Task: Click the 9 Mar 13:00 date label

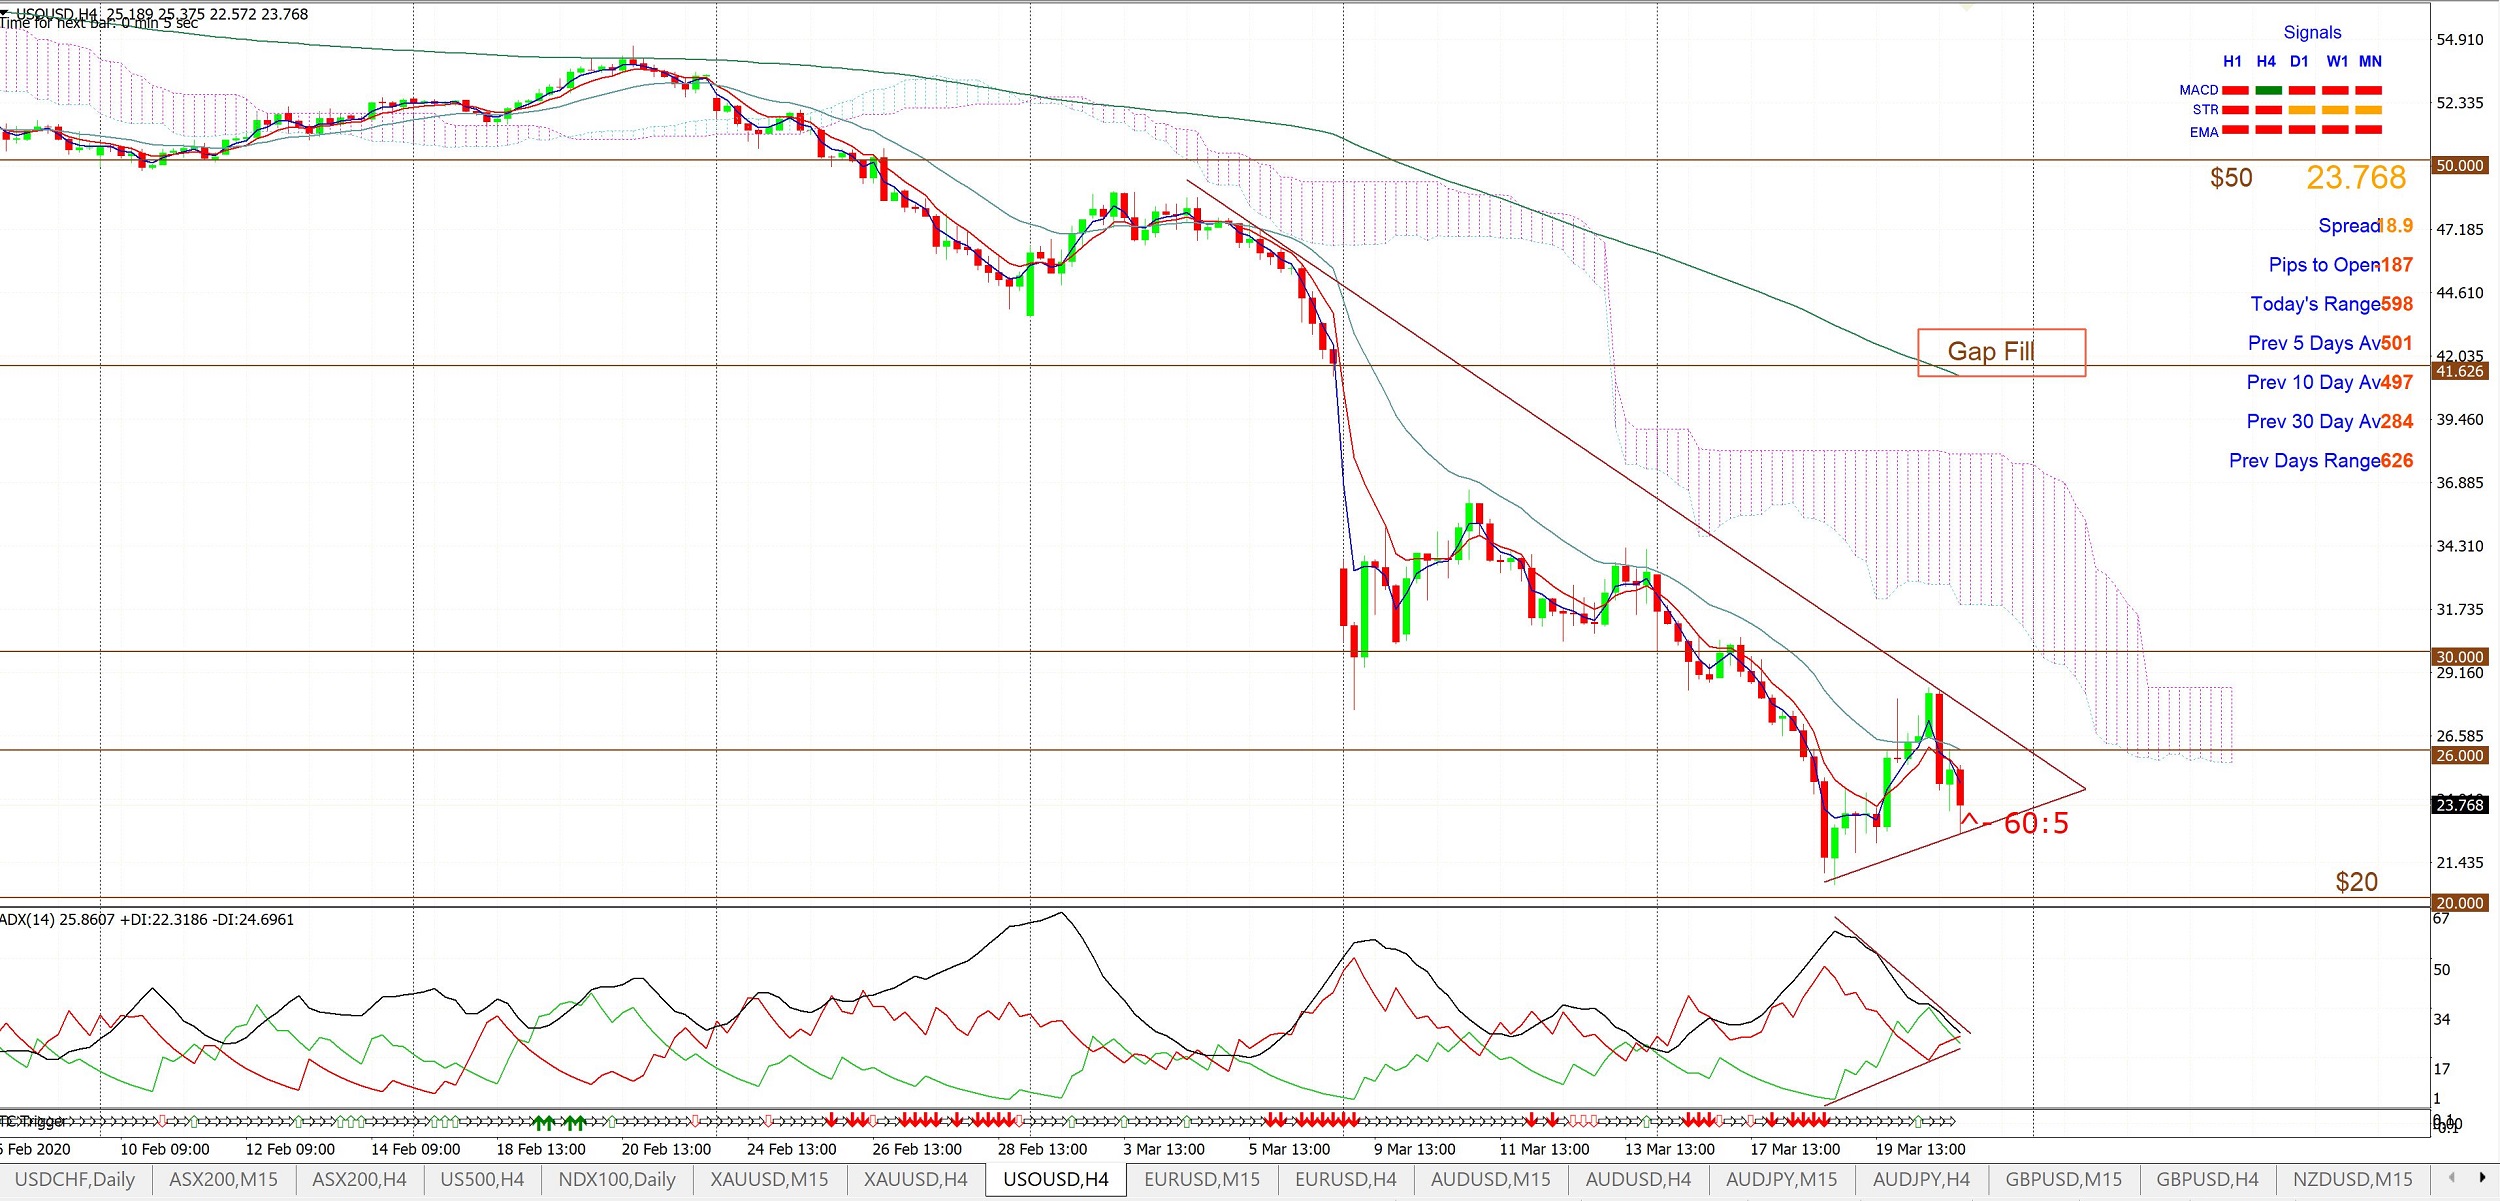Action: pos(1414,1150)
